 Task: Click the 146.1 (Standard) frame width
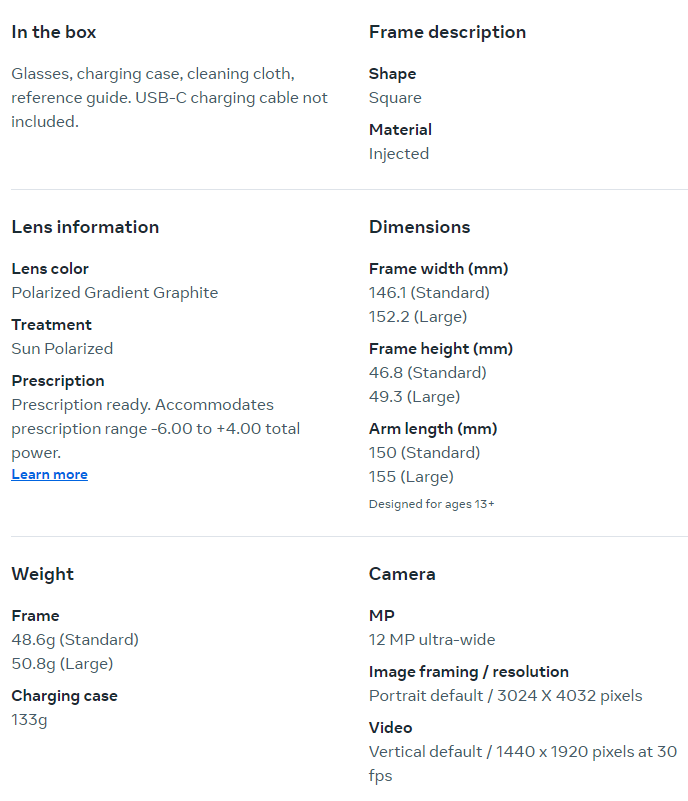click(429, 293)
